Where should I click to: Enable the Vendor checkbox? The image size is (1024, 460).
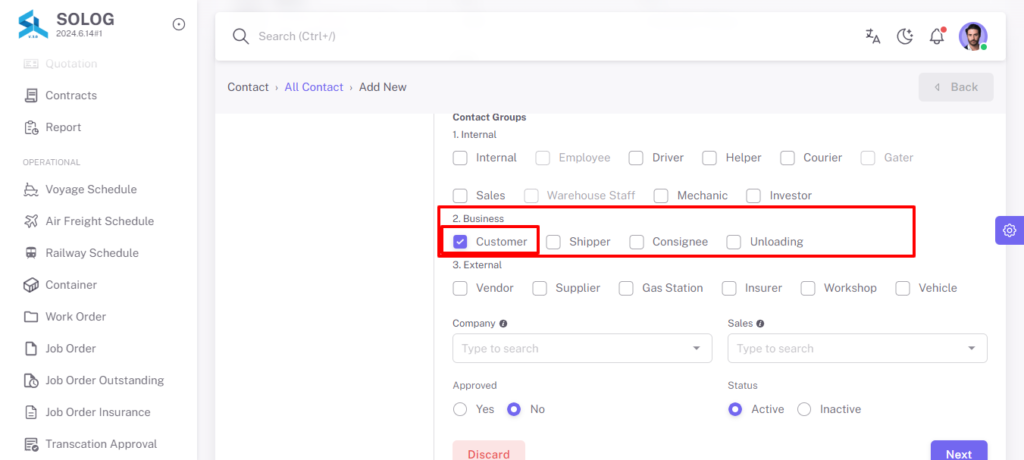click(x=460, y=288)
